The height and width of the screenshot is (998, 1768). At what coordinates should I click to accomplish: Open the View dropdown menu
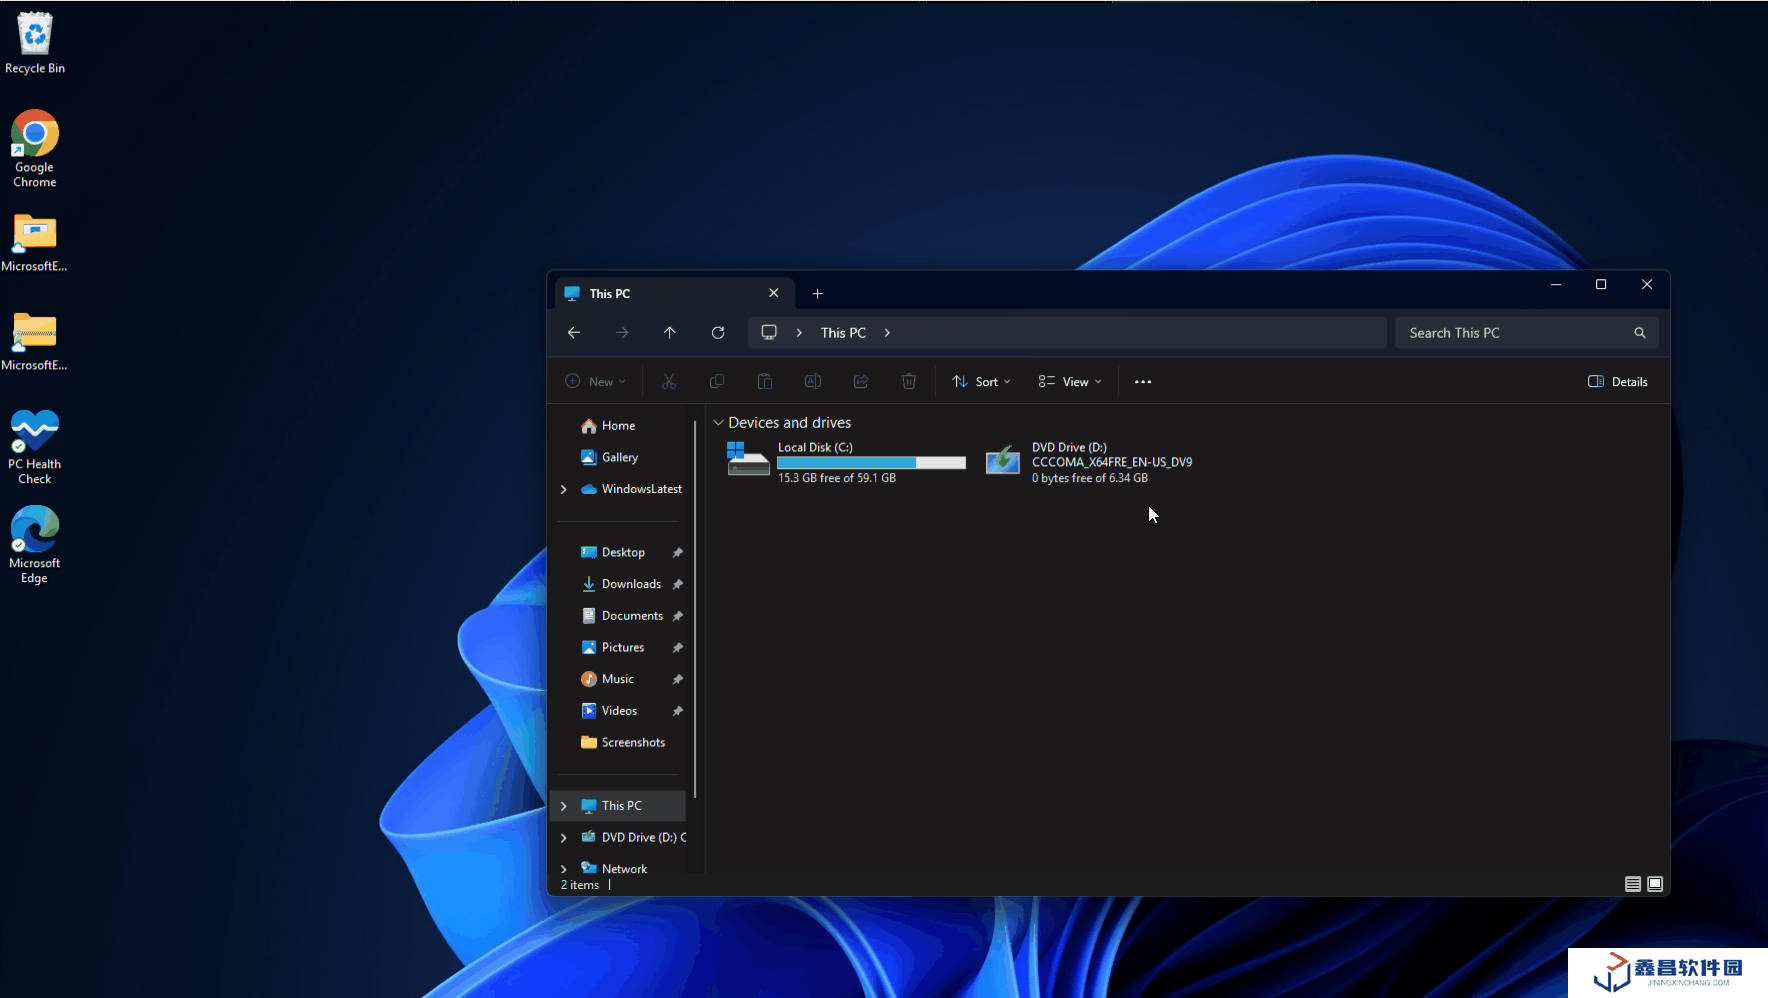tap(1070, 382)
